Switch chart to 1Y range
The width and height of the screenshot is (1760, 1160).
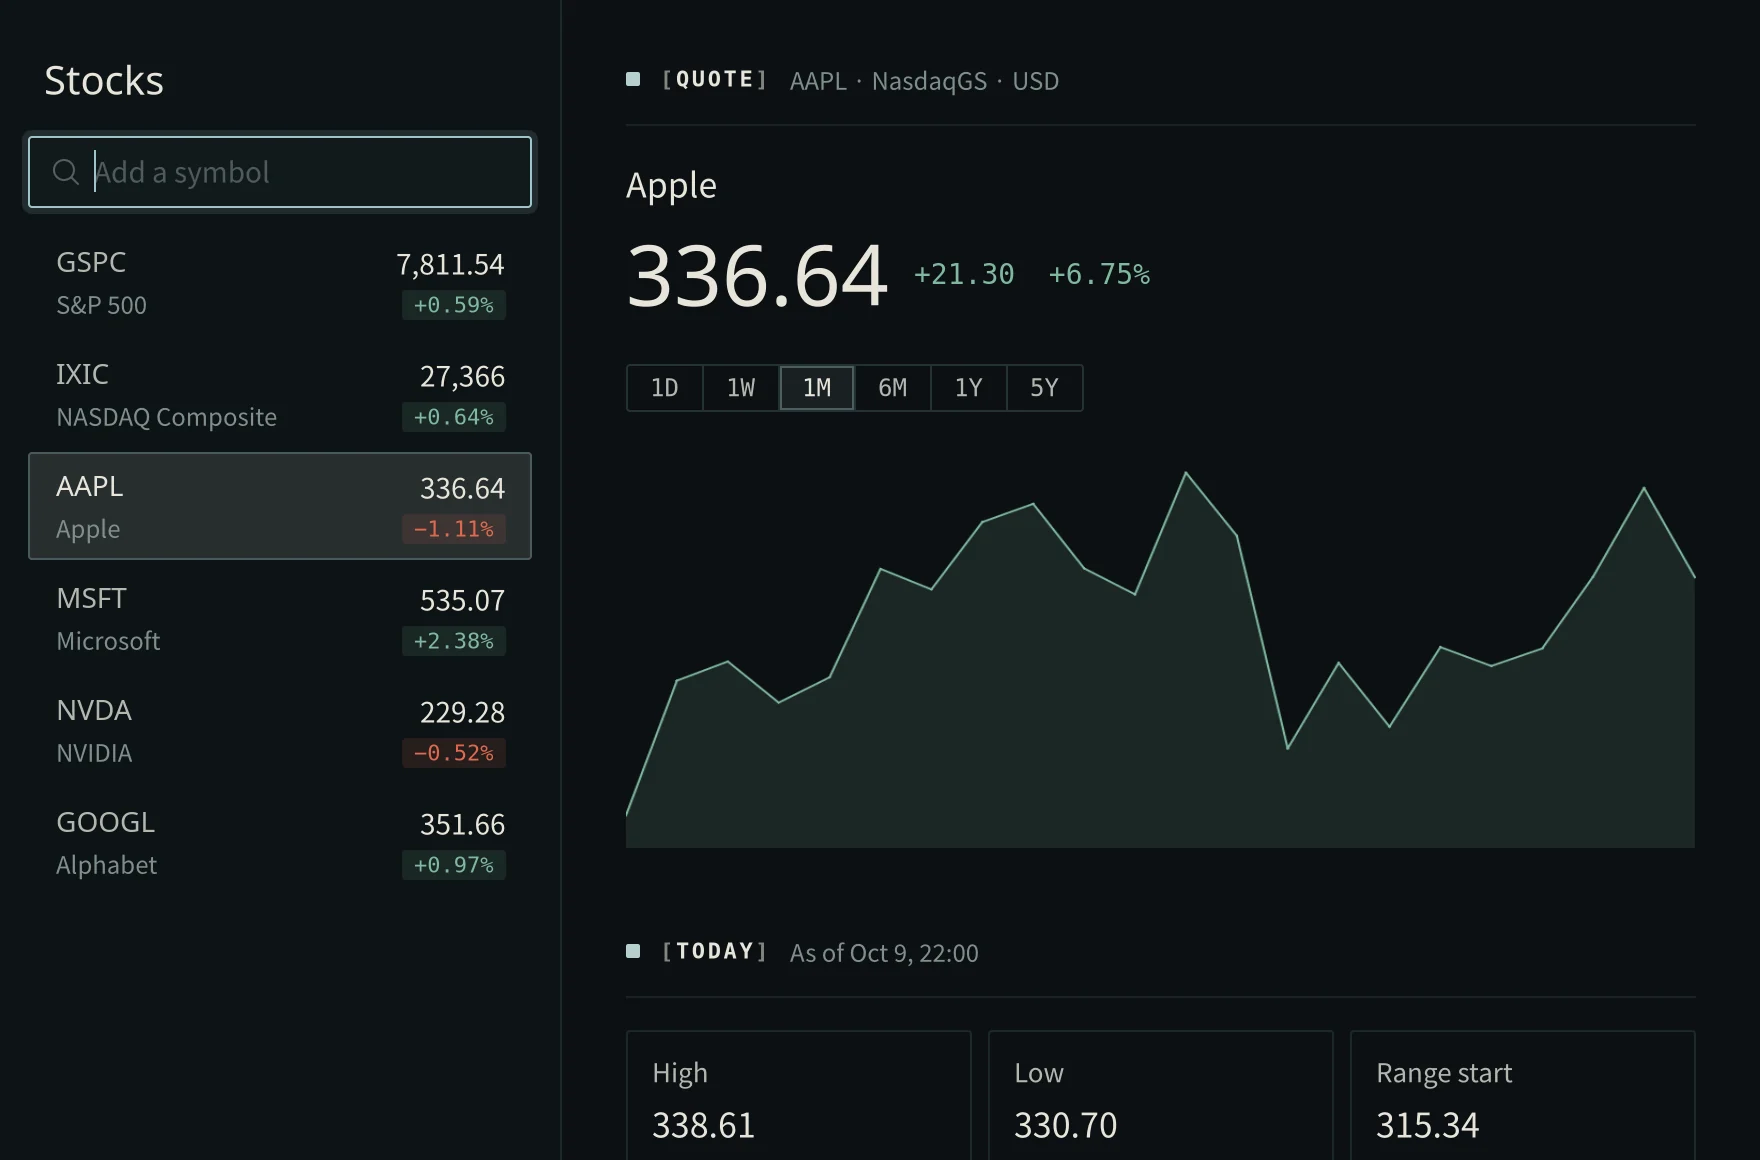[x=969, y=388]
